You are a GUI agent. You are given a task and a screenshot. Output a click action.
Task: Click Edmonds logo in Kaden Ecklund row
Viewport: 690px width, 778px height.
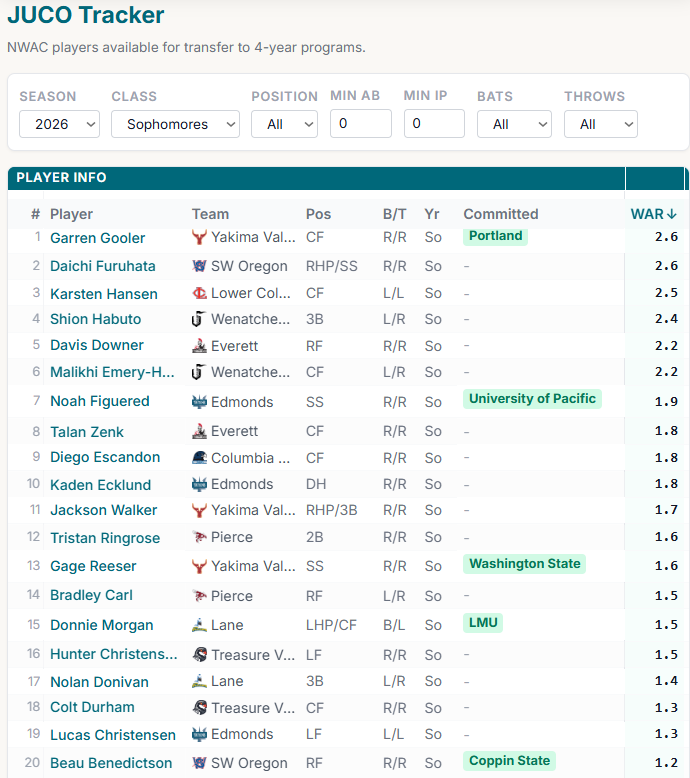pos(199,484)
